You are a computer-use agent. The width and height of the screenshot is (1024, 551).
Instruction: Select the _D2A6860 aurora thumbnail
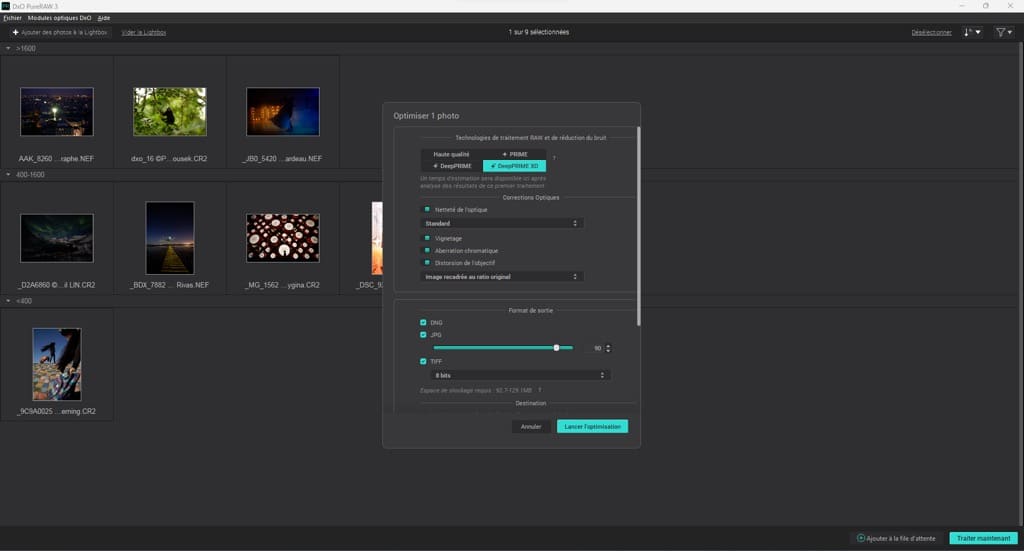(57, 238)
